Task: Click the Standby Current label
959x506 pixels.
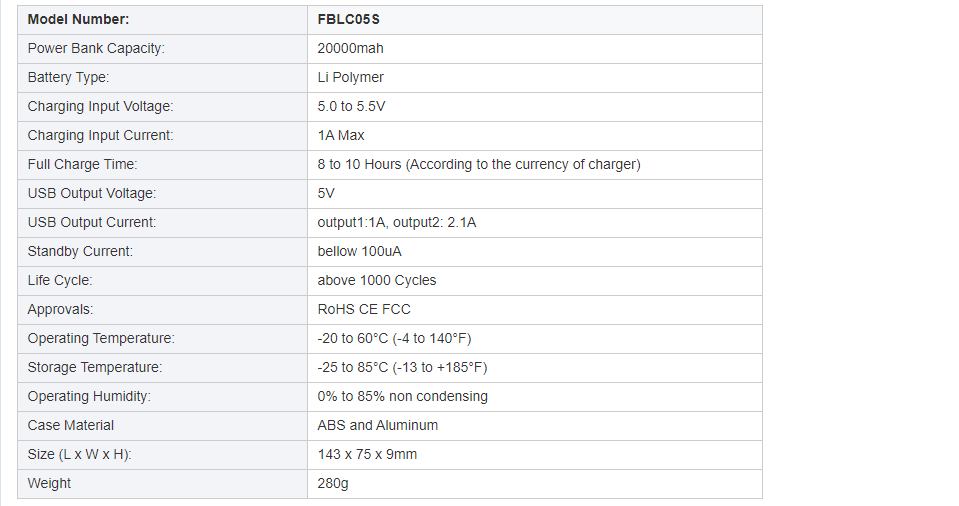Action: click(x=80, y=251)
